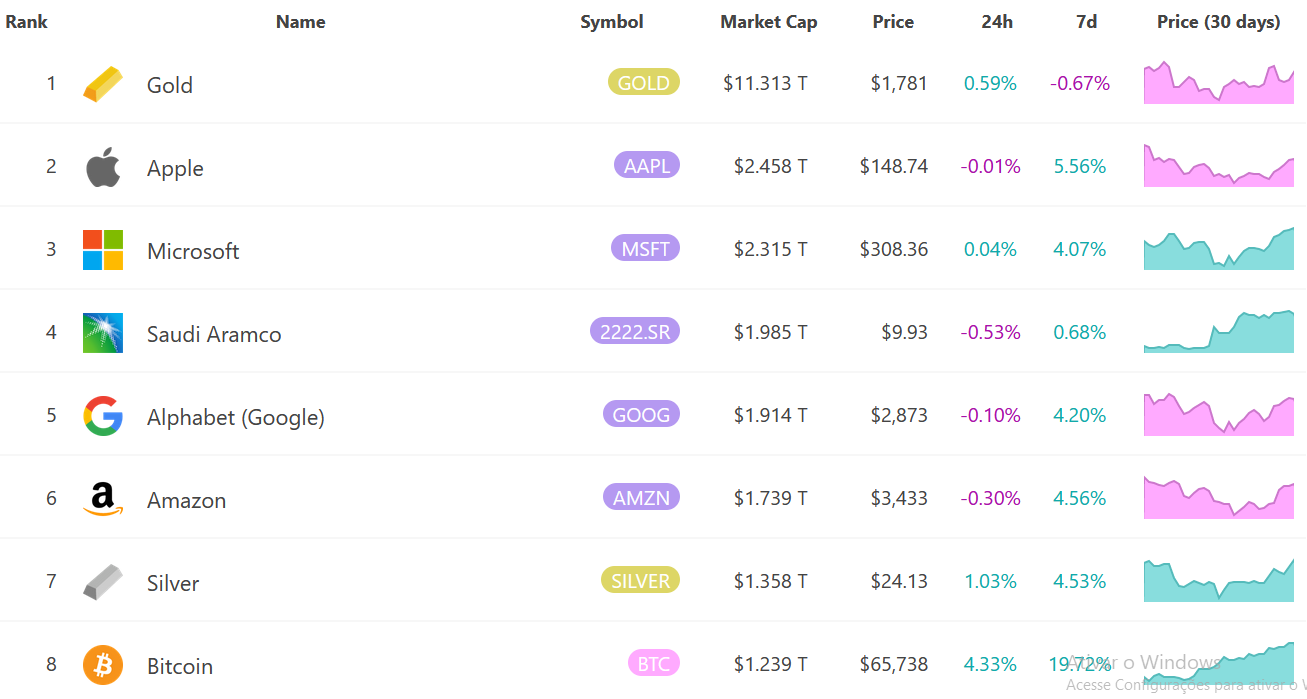
Task: Click the AAPL symbol badge
Action: click(x=647, y=166)
